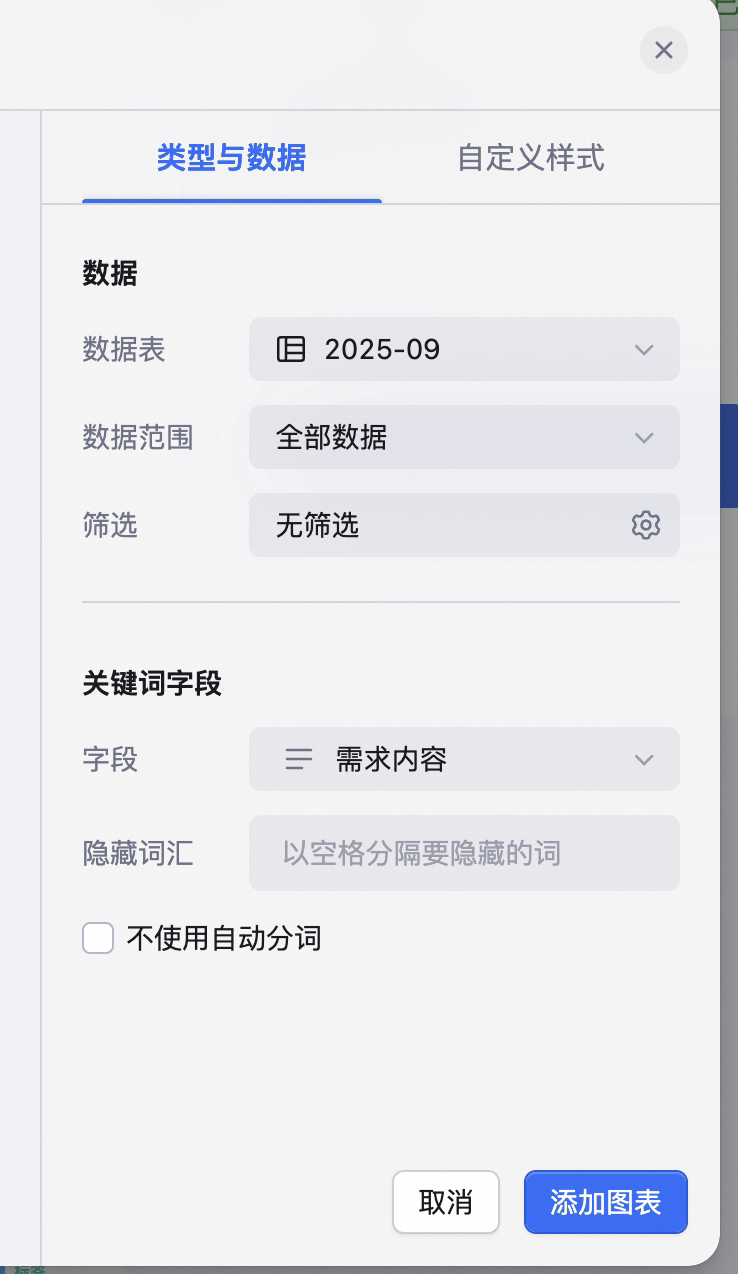Click the 取消 button
This screenshot has height=1274, width=738.
pos(446,1202)
